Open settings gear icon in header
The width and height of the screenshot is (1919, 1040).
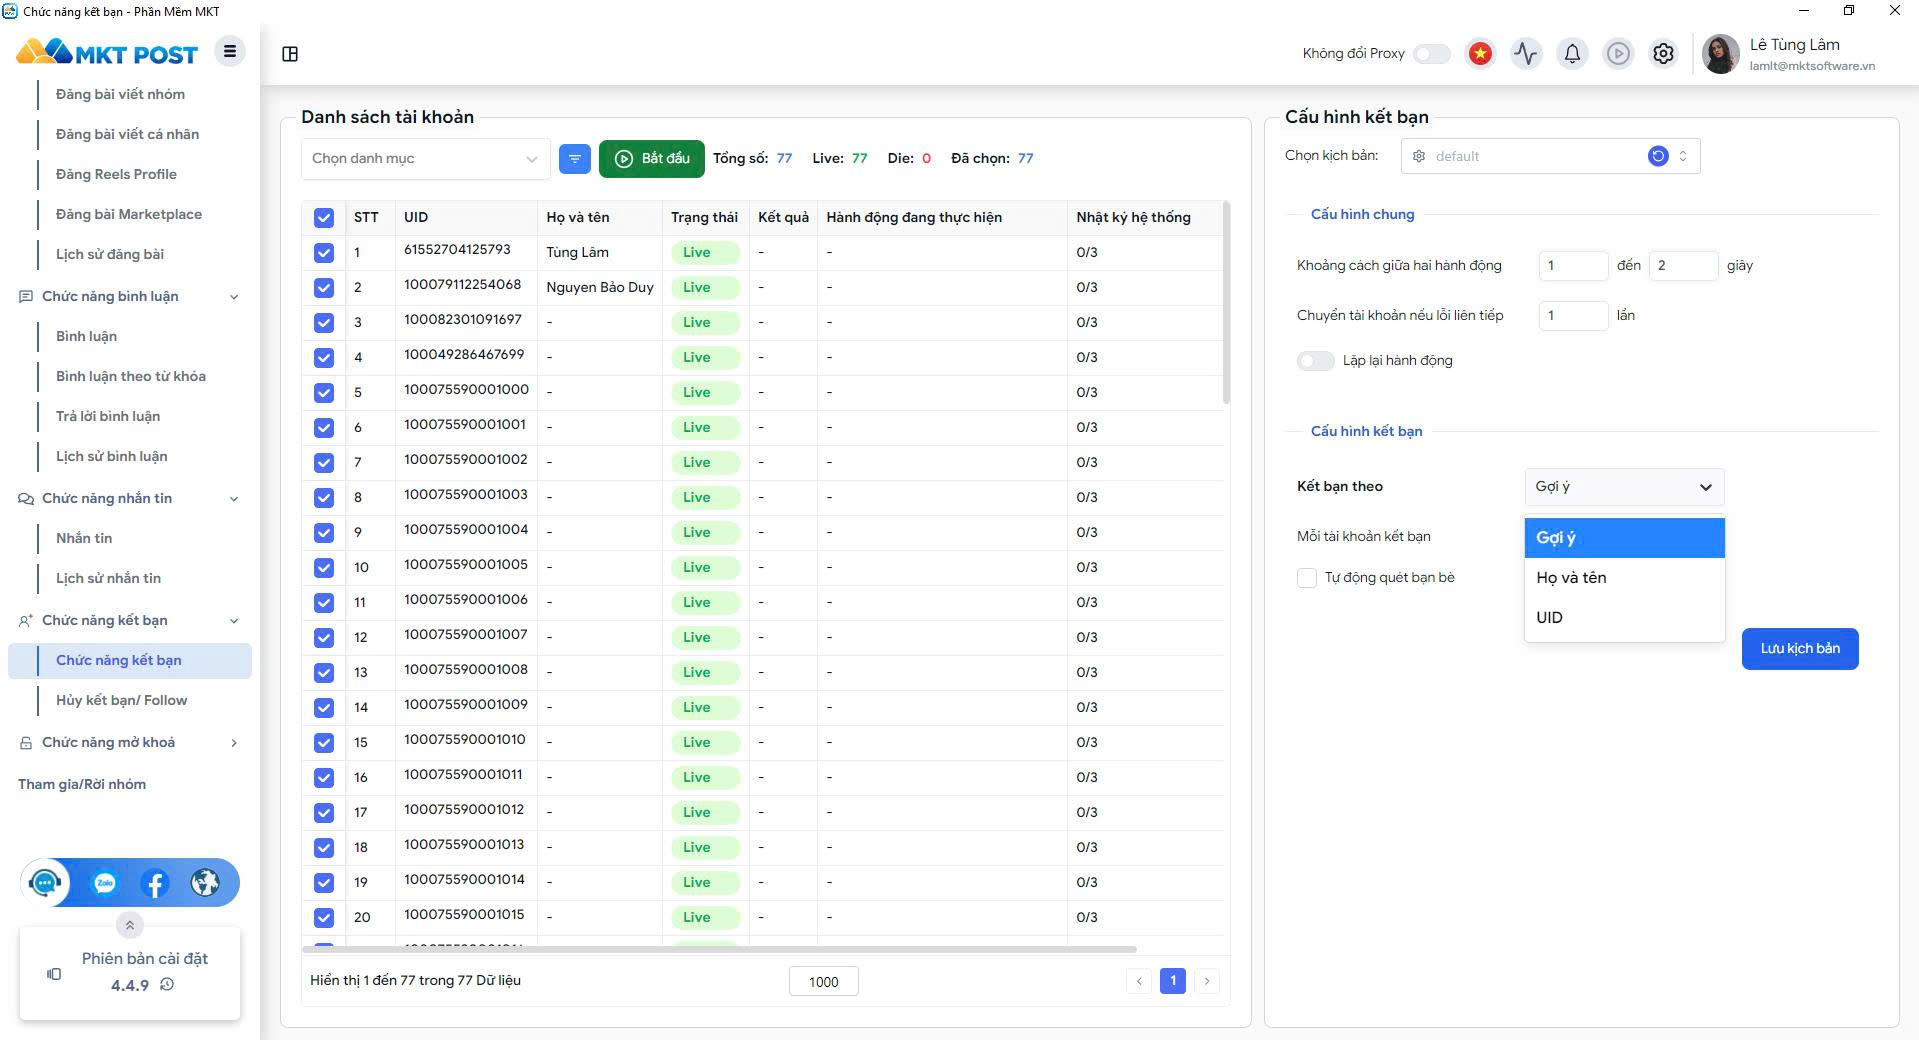[1663, 53]
